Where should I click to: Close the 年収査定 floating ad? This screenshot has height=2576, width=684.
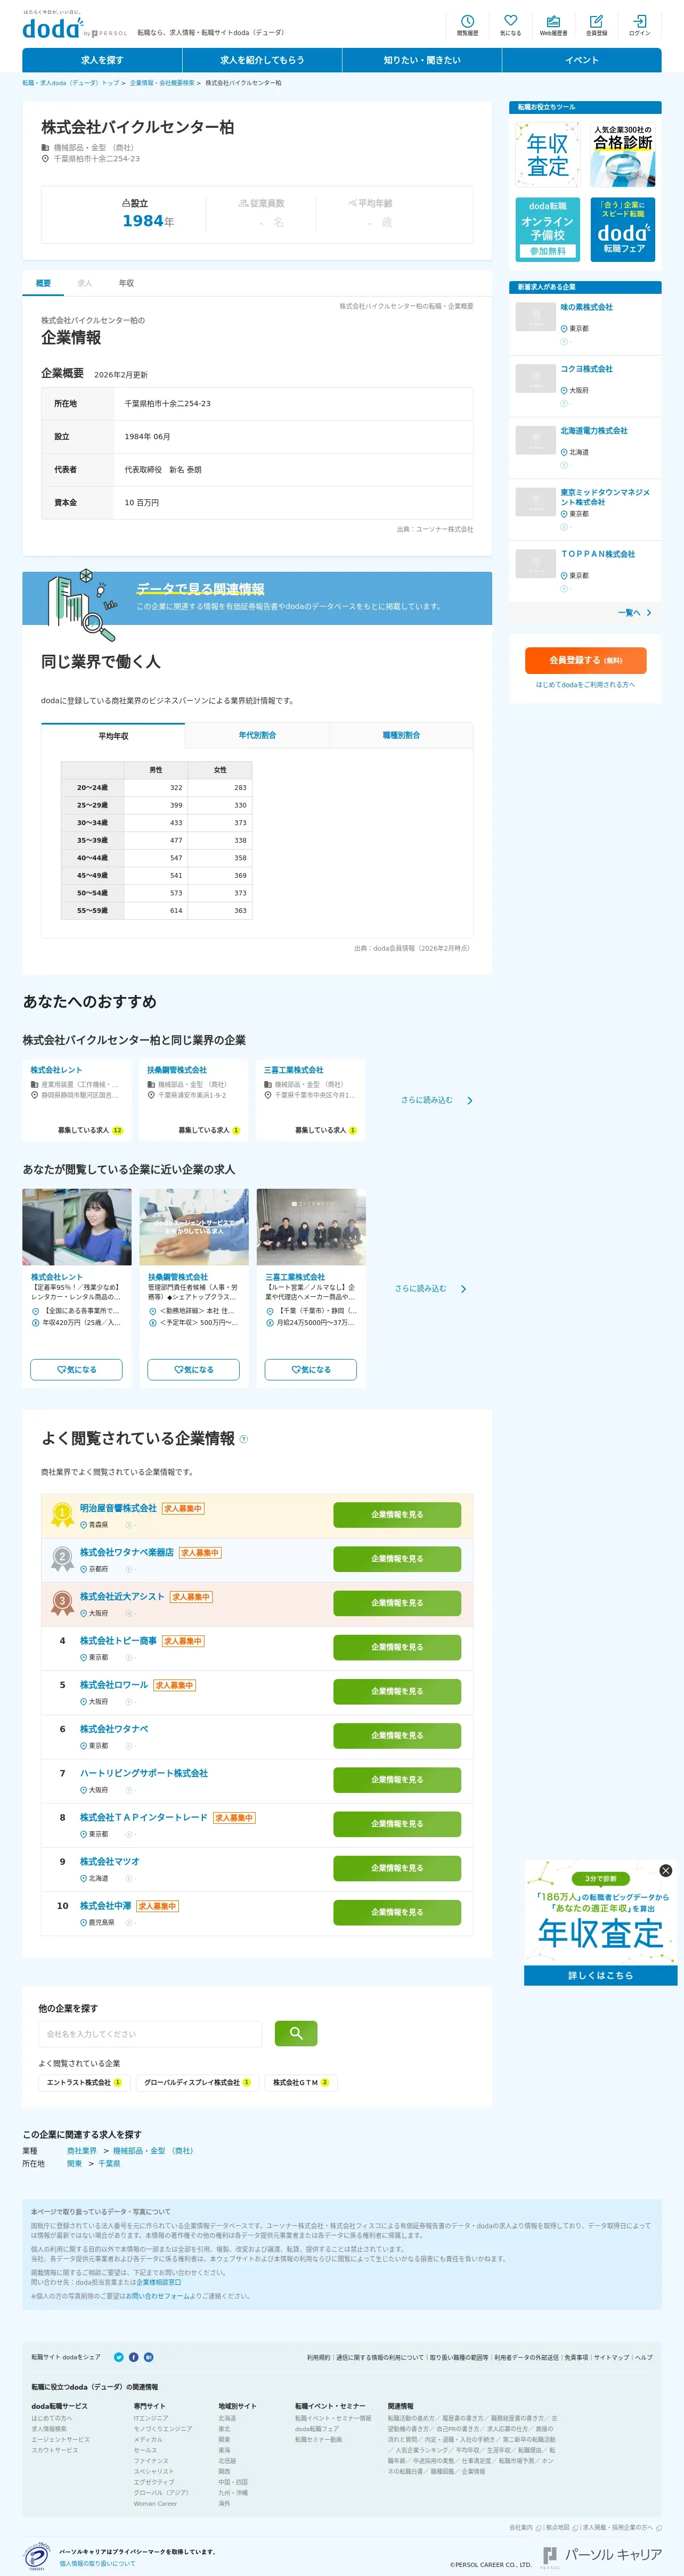[x=666, y=1870]
